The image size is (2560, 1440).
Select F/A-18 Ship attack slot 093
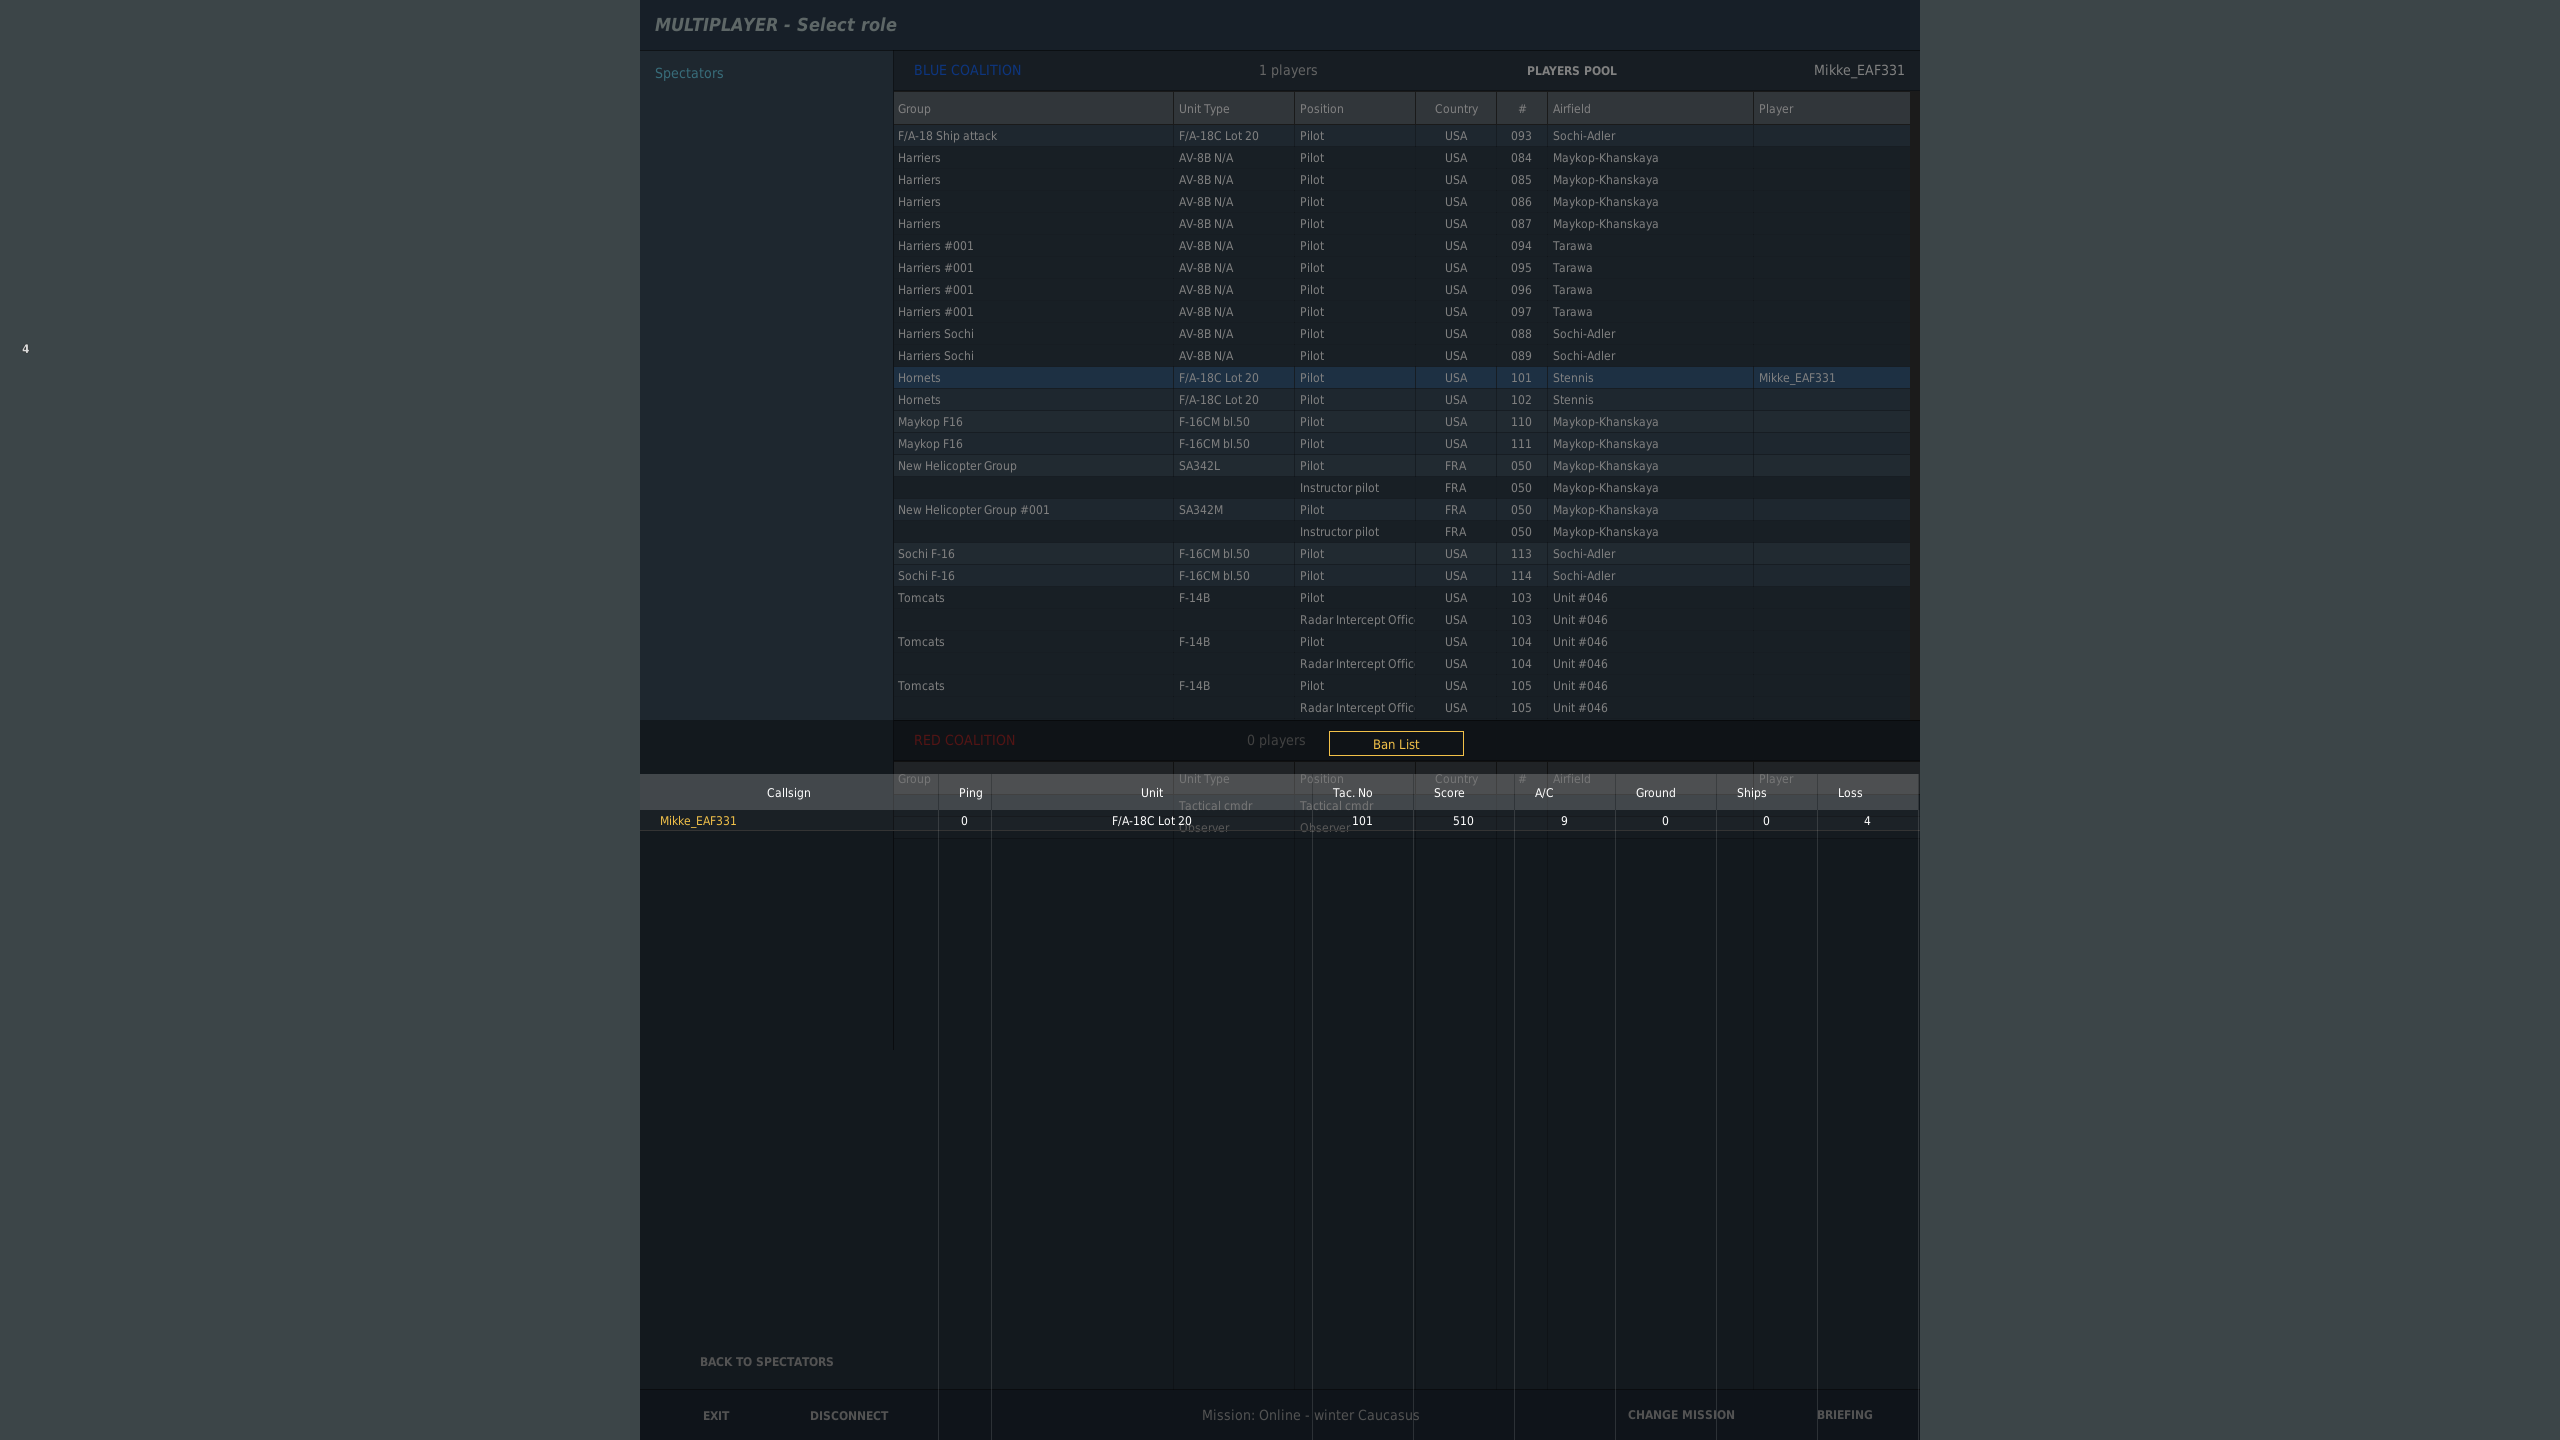[1401, 136]
